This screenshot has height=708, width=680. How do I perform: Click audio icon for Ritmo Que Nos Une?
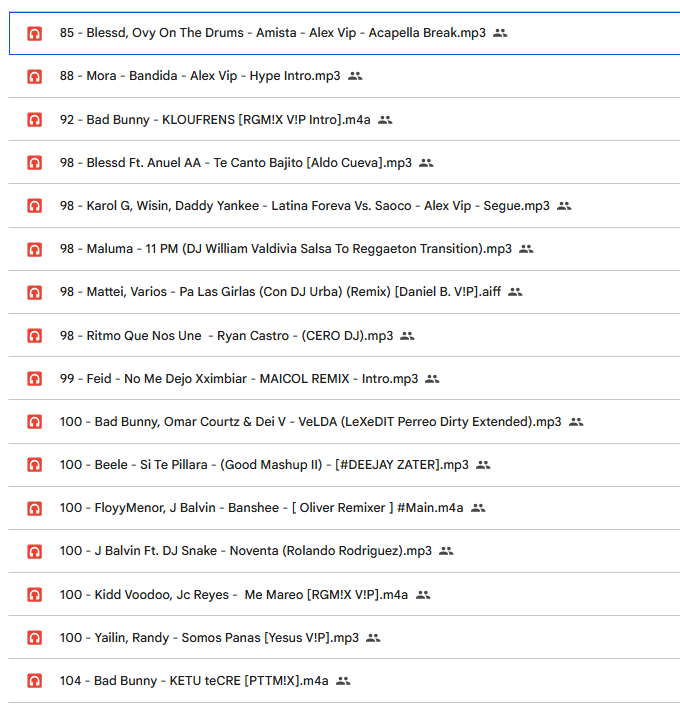click(x=35, y=335)
